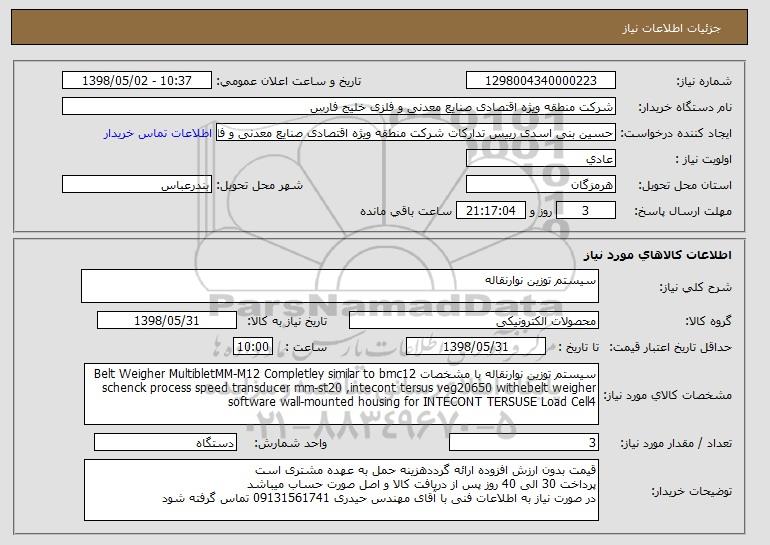Click the section heading اطلاعات کالاهای مورد نیاز
The height and width of the screenshot is (545, 770).
[x=657, y=255]
